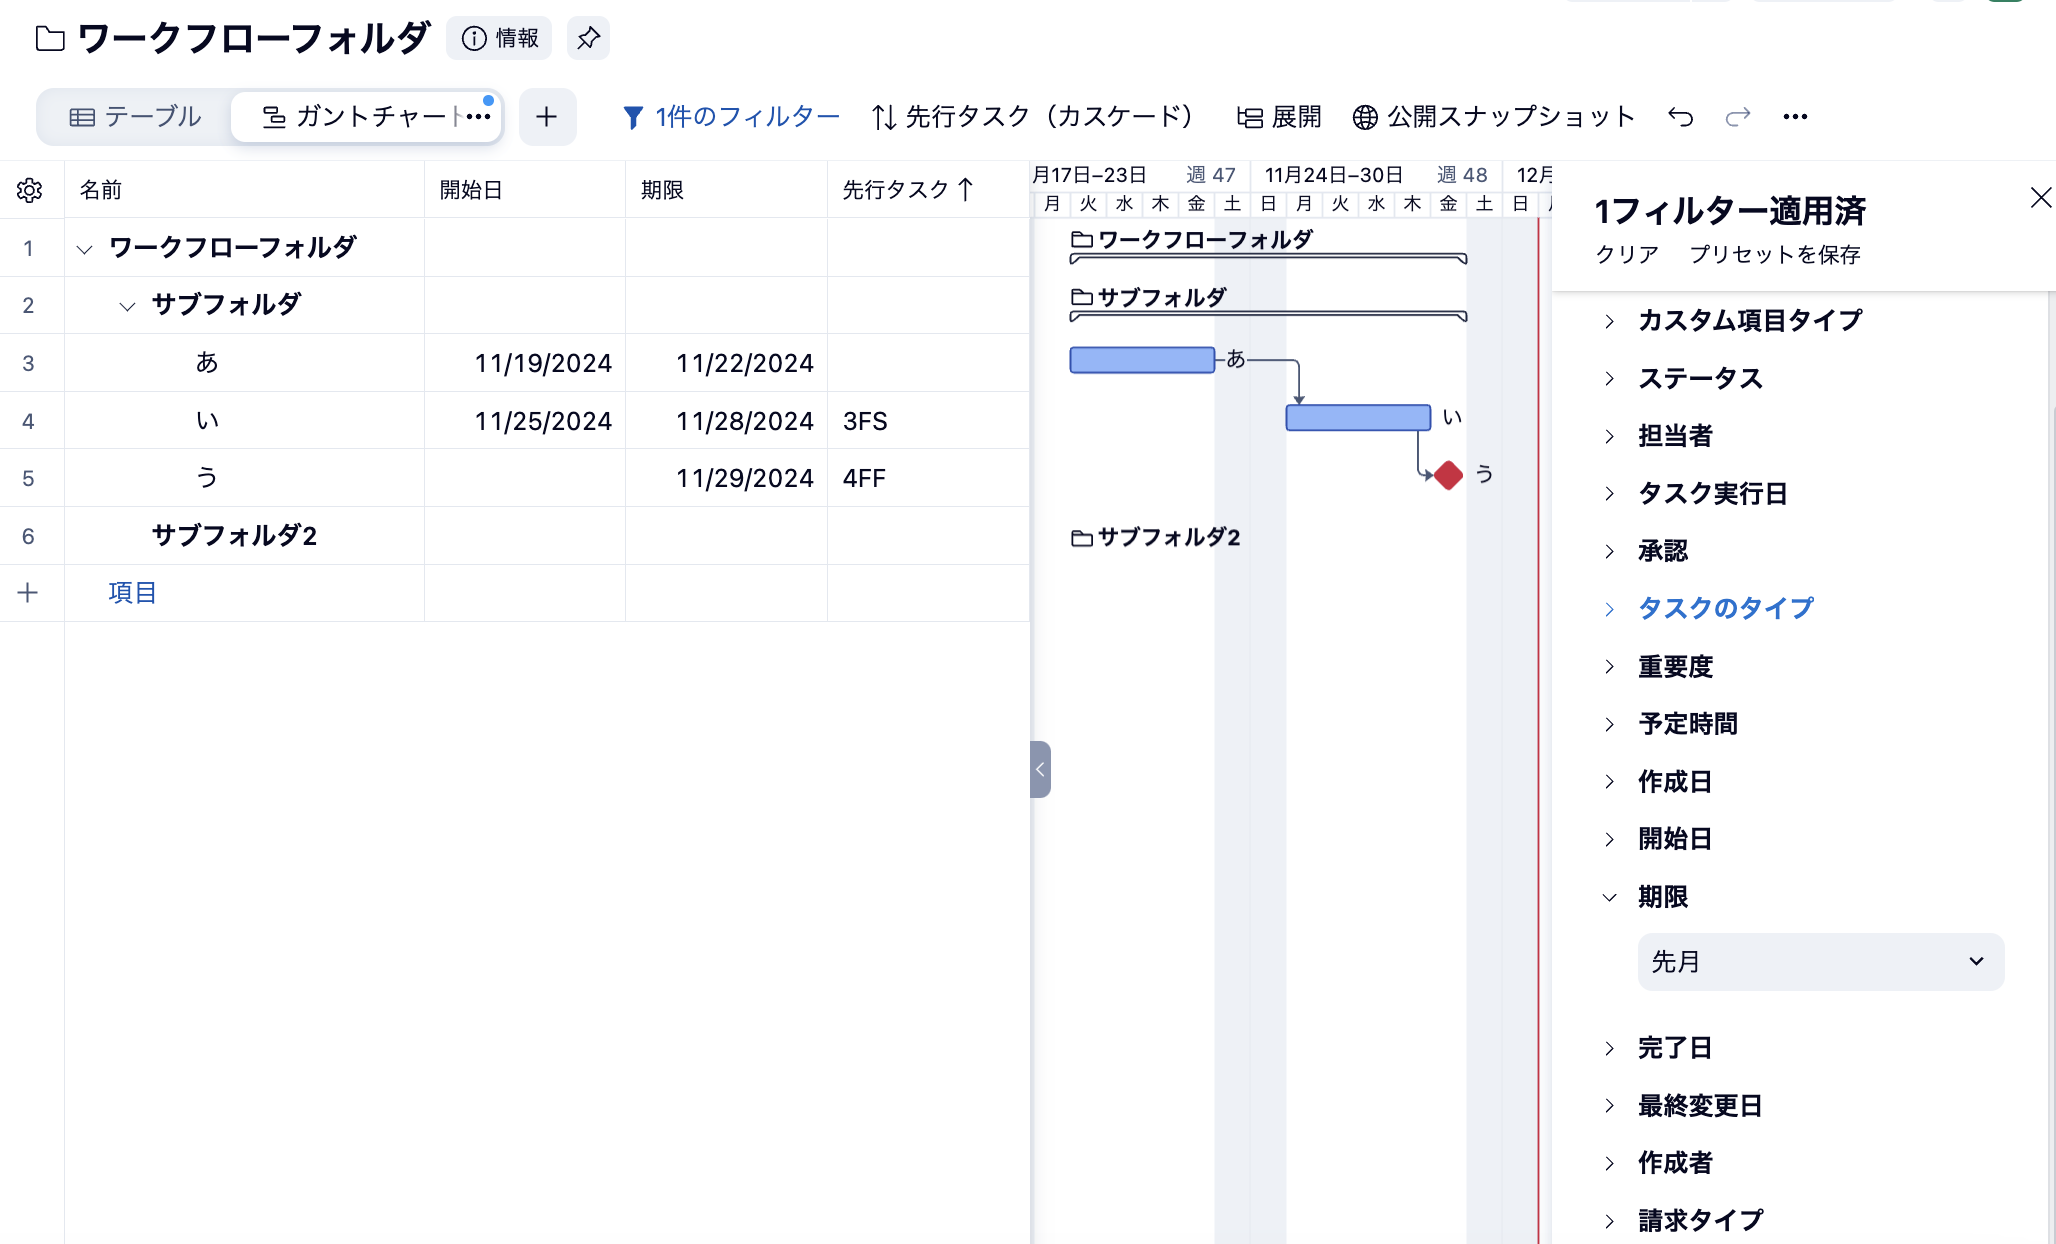Expand the ステータス filter section

(x=1700, y=378)
